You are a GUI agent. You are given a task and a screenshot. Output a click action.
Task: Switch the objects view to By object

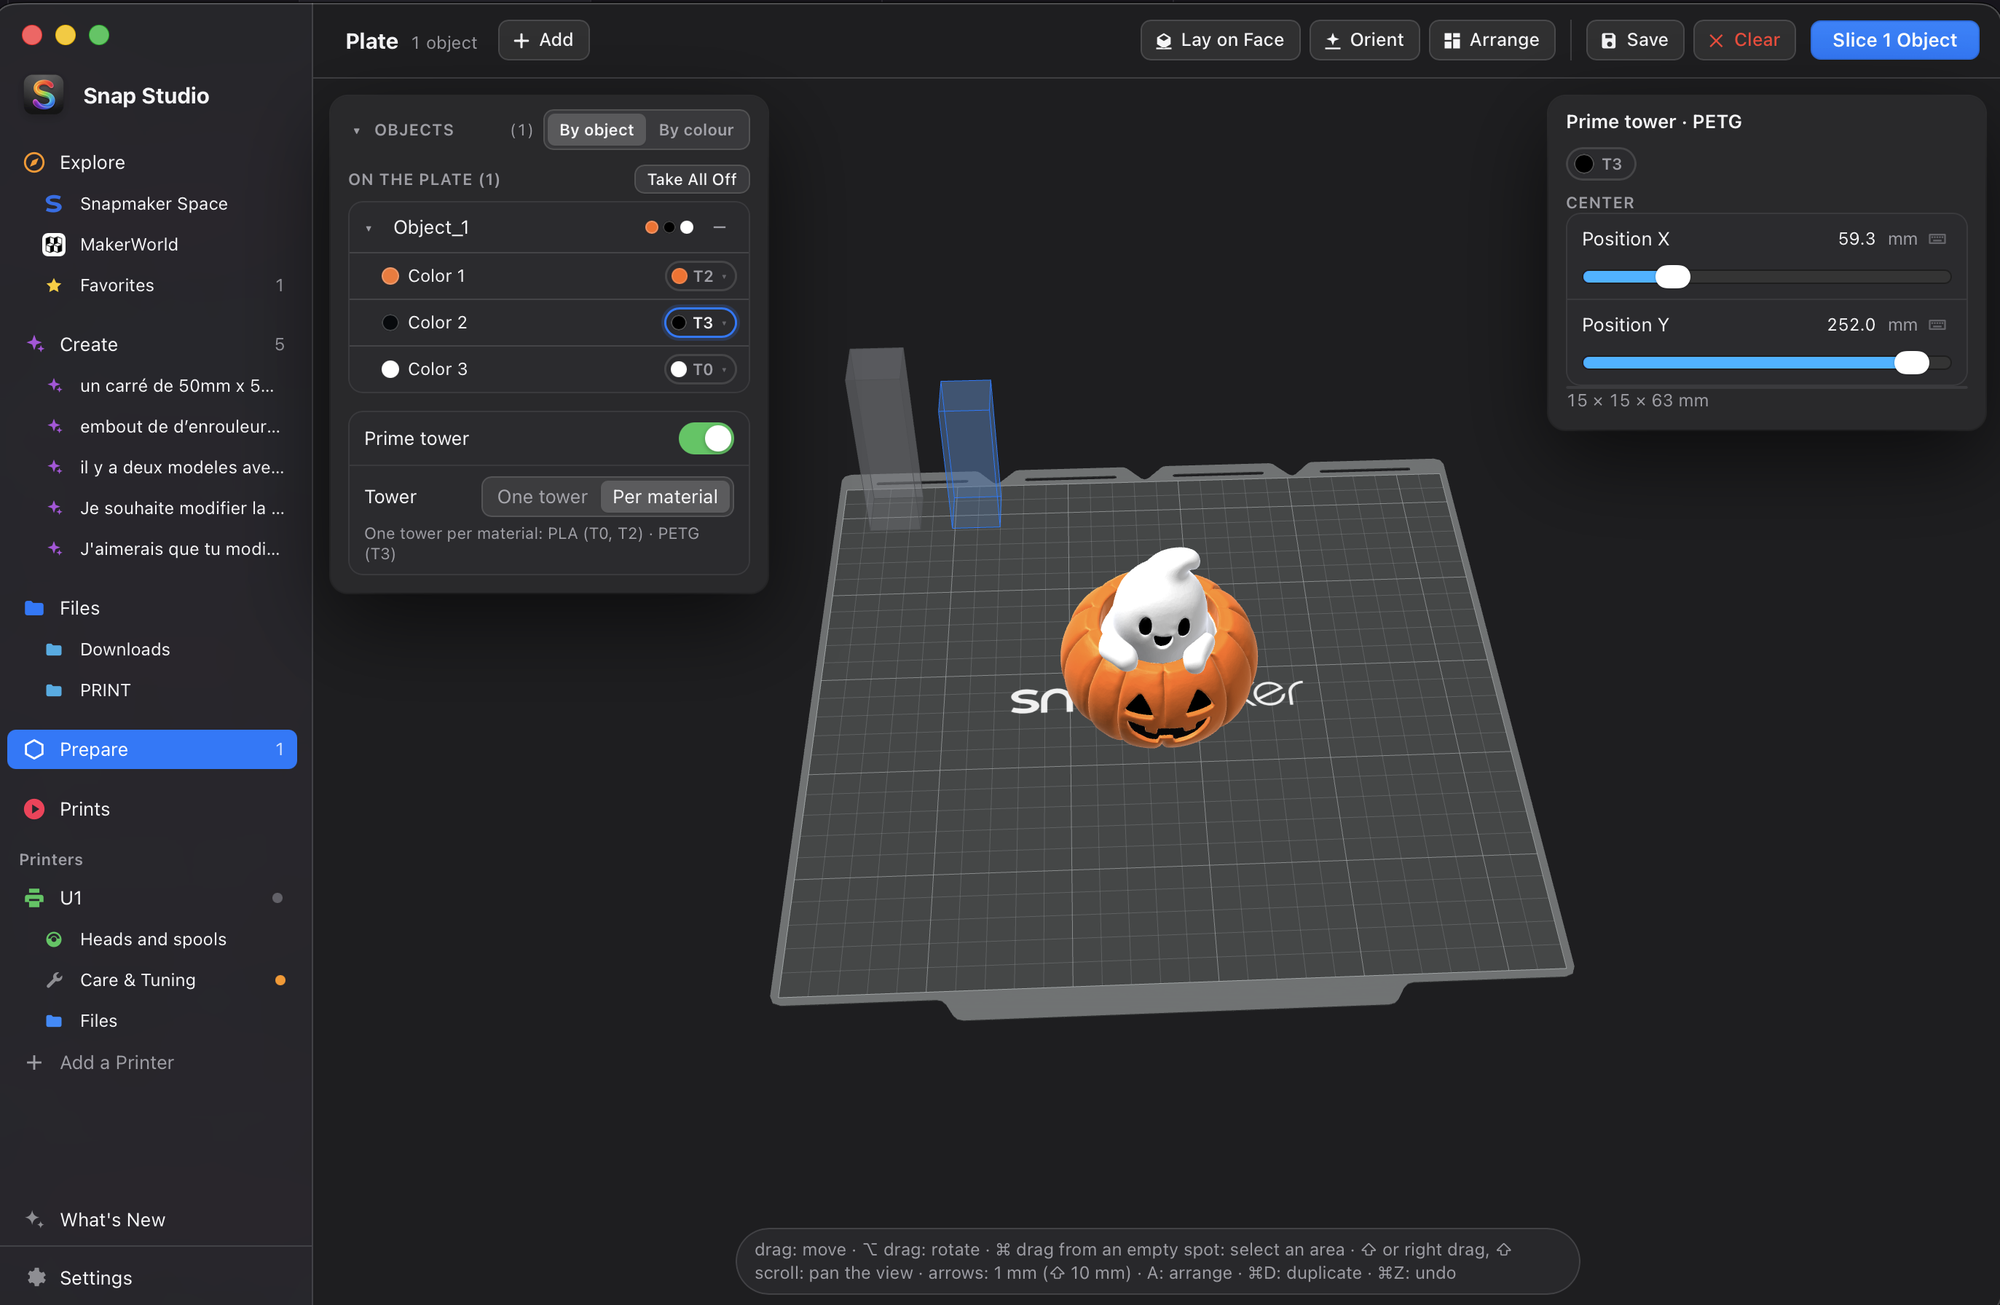point(596,130)
